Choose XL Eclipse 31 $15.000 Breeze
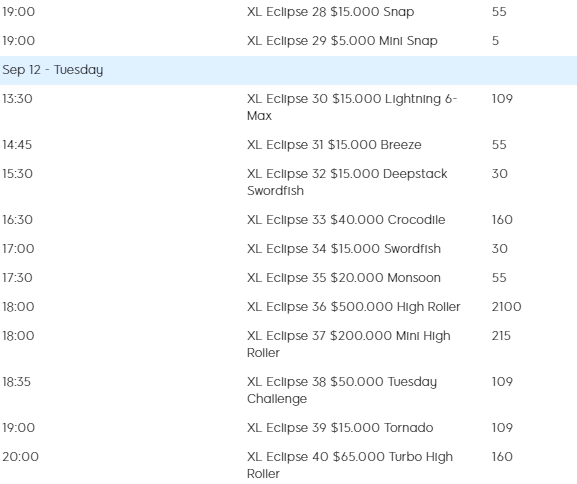 334,145
